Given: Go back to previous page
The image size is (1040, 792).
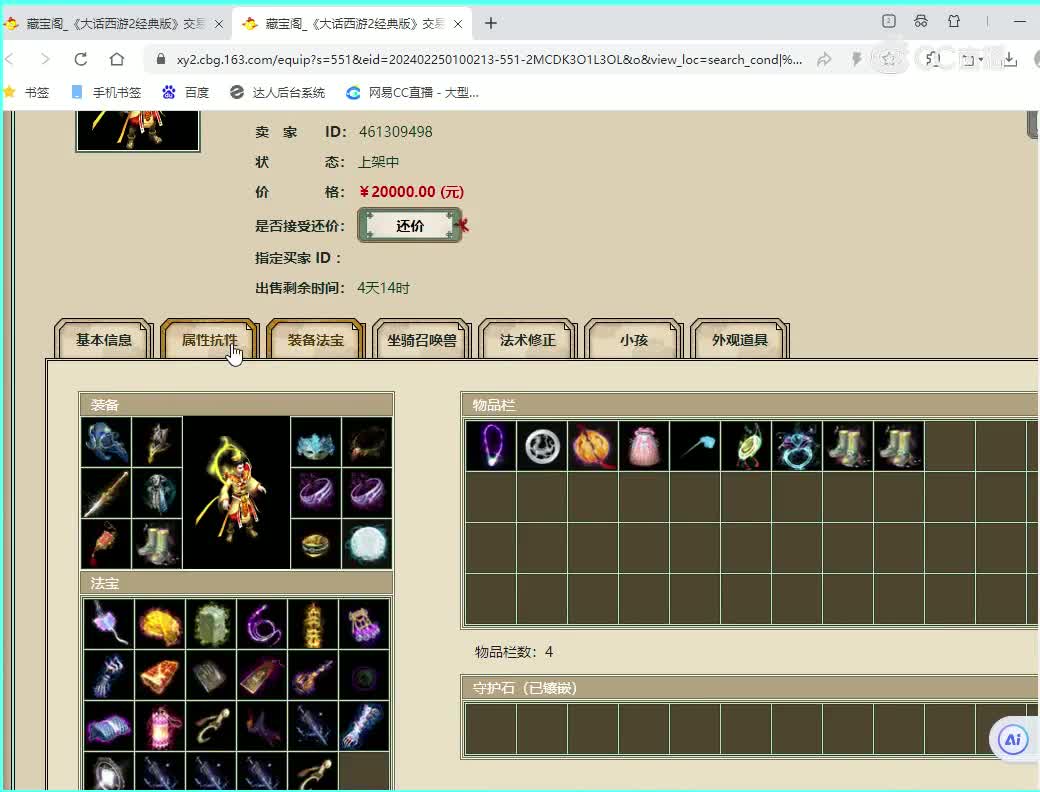Looking at the screenshot, I should [x=9, y=59].
